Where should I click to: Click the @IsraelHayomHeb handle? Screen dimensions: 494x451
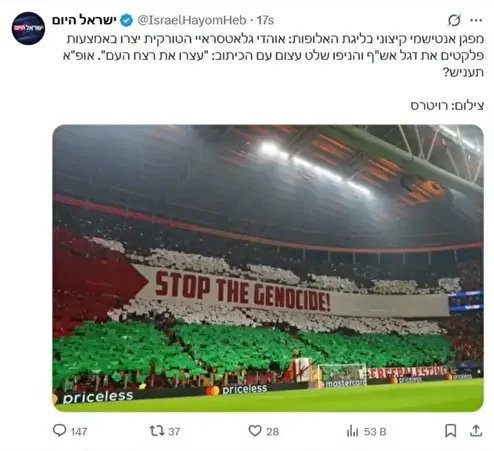pos(192,20)
